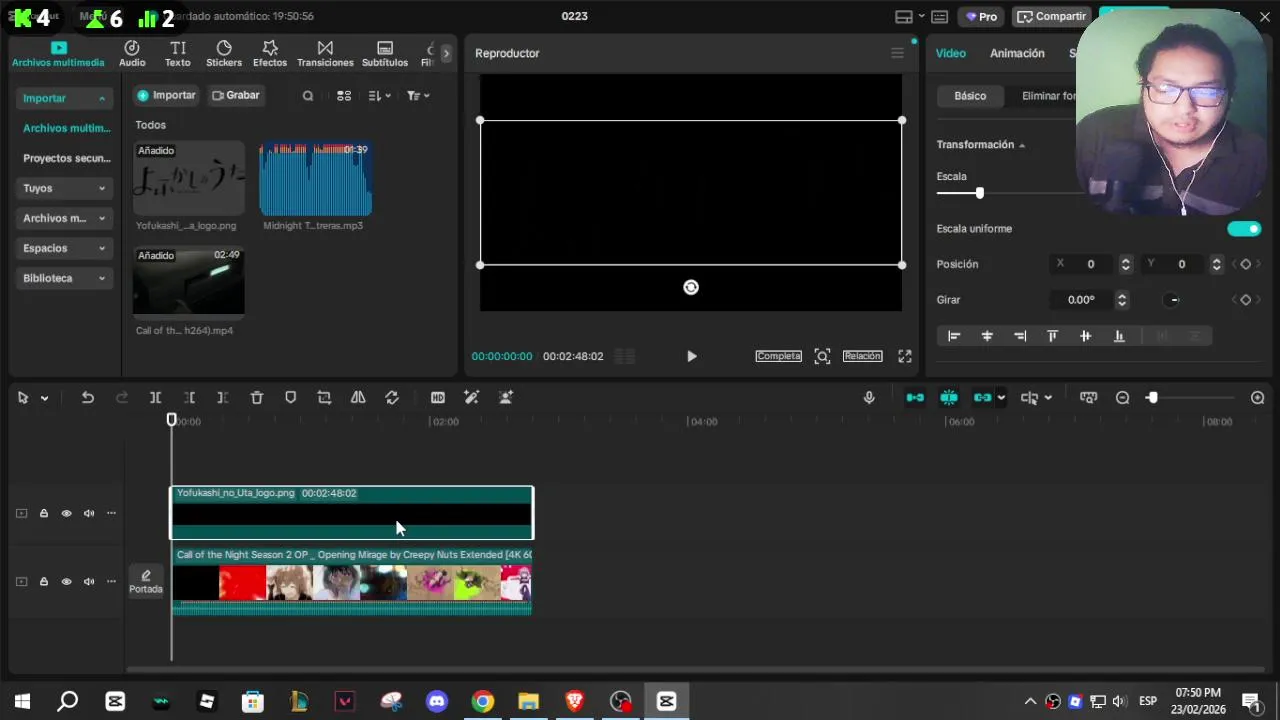This screenshot has width=1280, height=720.
Task: Click the Completa quality button
Action: 778,356
